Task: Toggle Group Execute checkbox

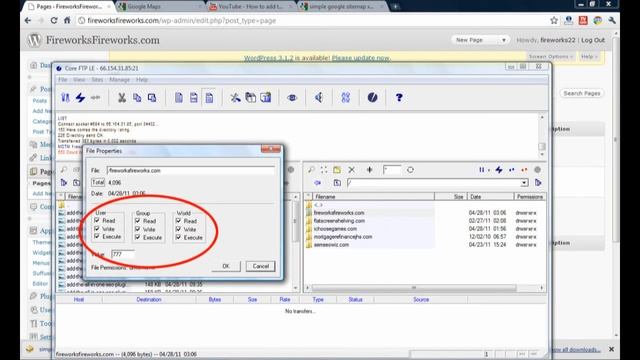Action: (x=138, y=237)
